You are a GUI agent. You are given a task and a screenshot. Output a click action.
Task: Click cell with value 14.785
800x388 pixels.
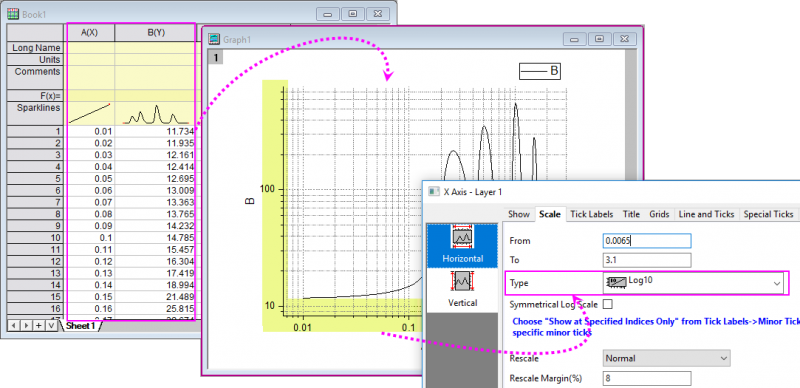pos(155,237)
